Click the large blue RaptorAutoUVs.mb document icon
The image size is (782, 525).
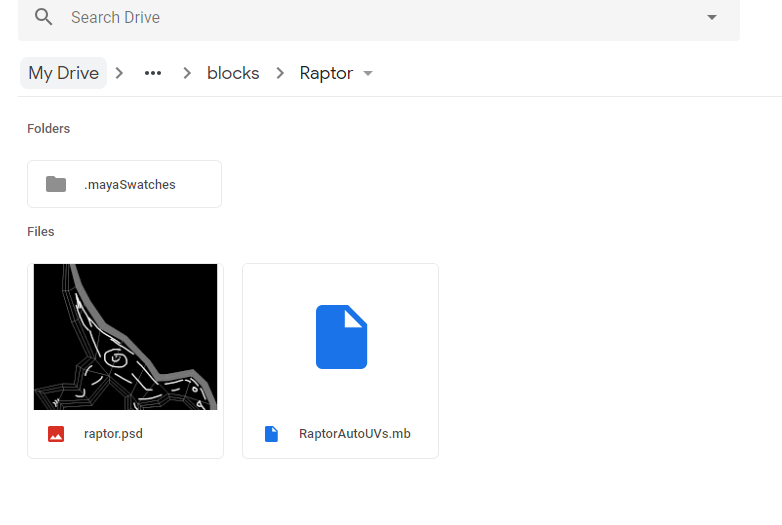[x=341, y=337]
